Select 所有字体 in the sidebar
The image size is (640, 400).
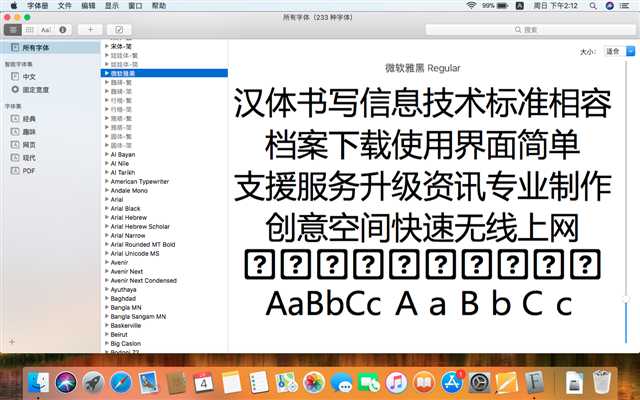(x=50, y=48)
